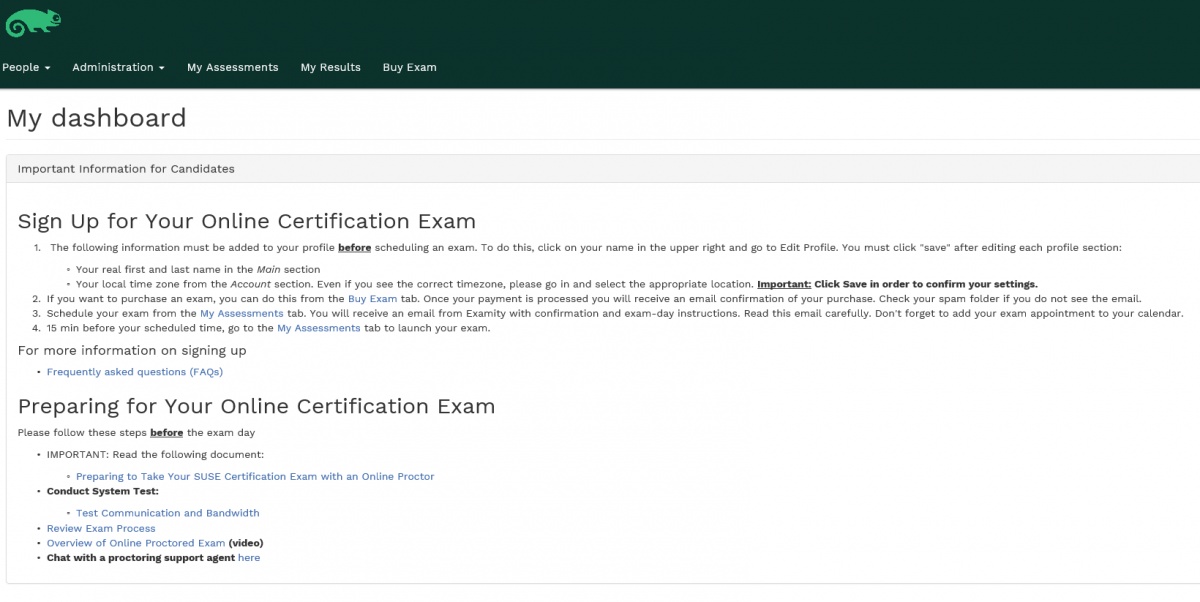The width and height of the screenshot is (1200, 602).
Task: Select Buy Exam in the top navigation
Action: [x=409, y=67]
